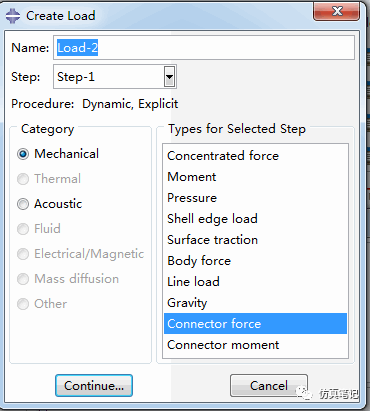Click the Continue... button
The image size is (370, 411).
coord(94,386)
